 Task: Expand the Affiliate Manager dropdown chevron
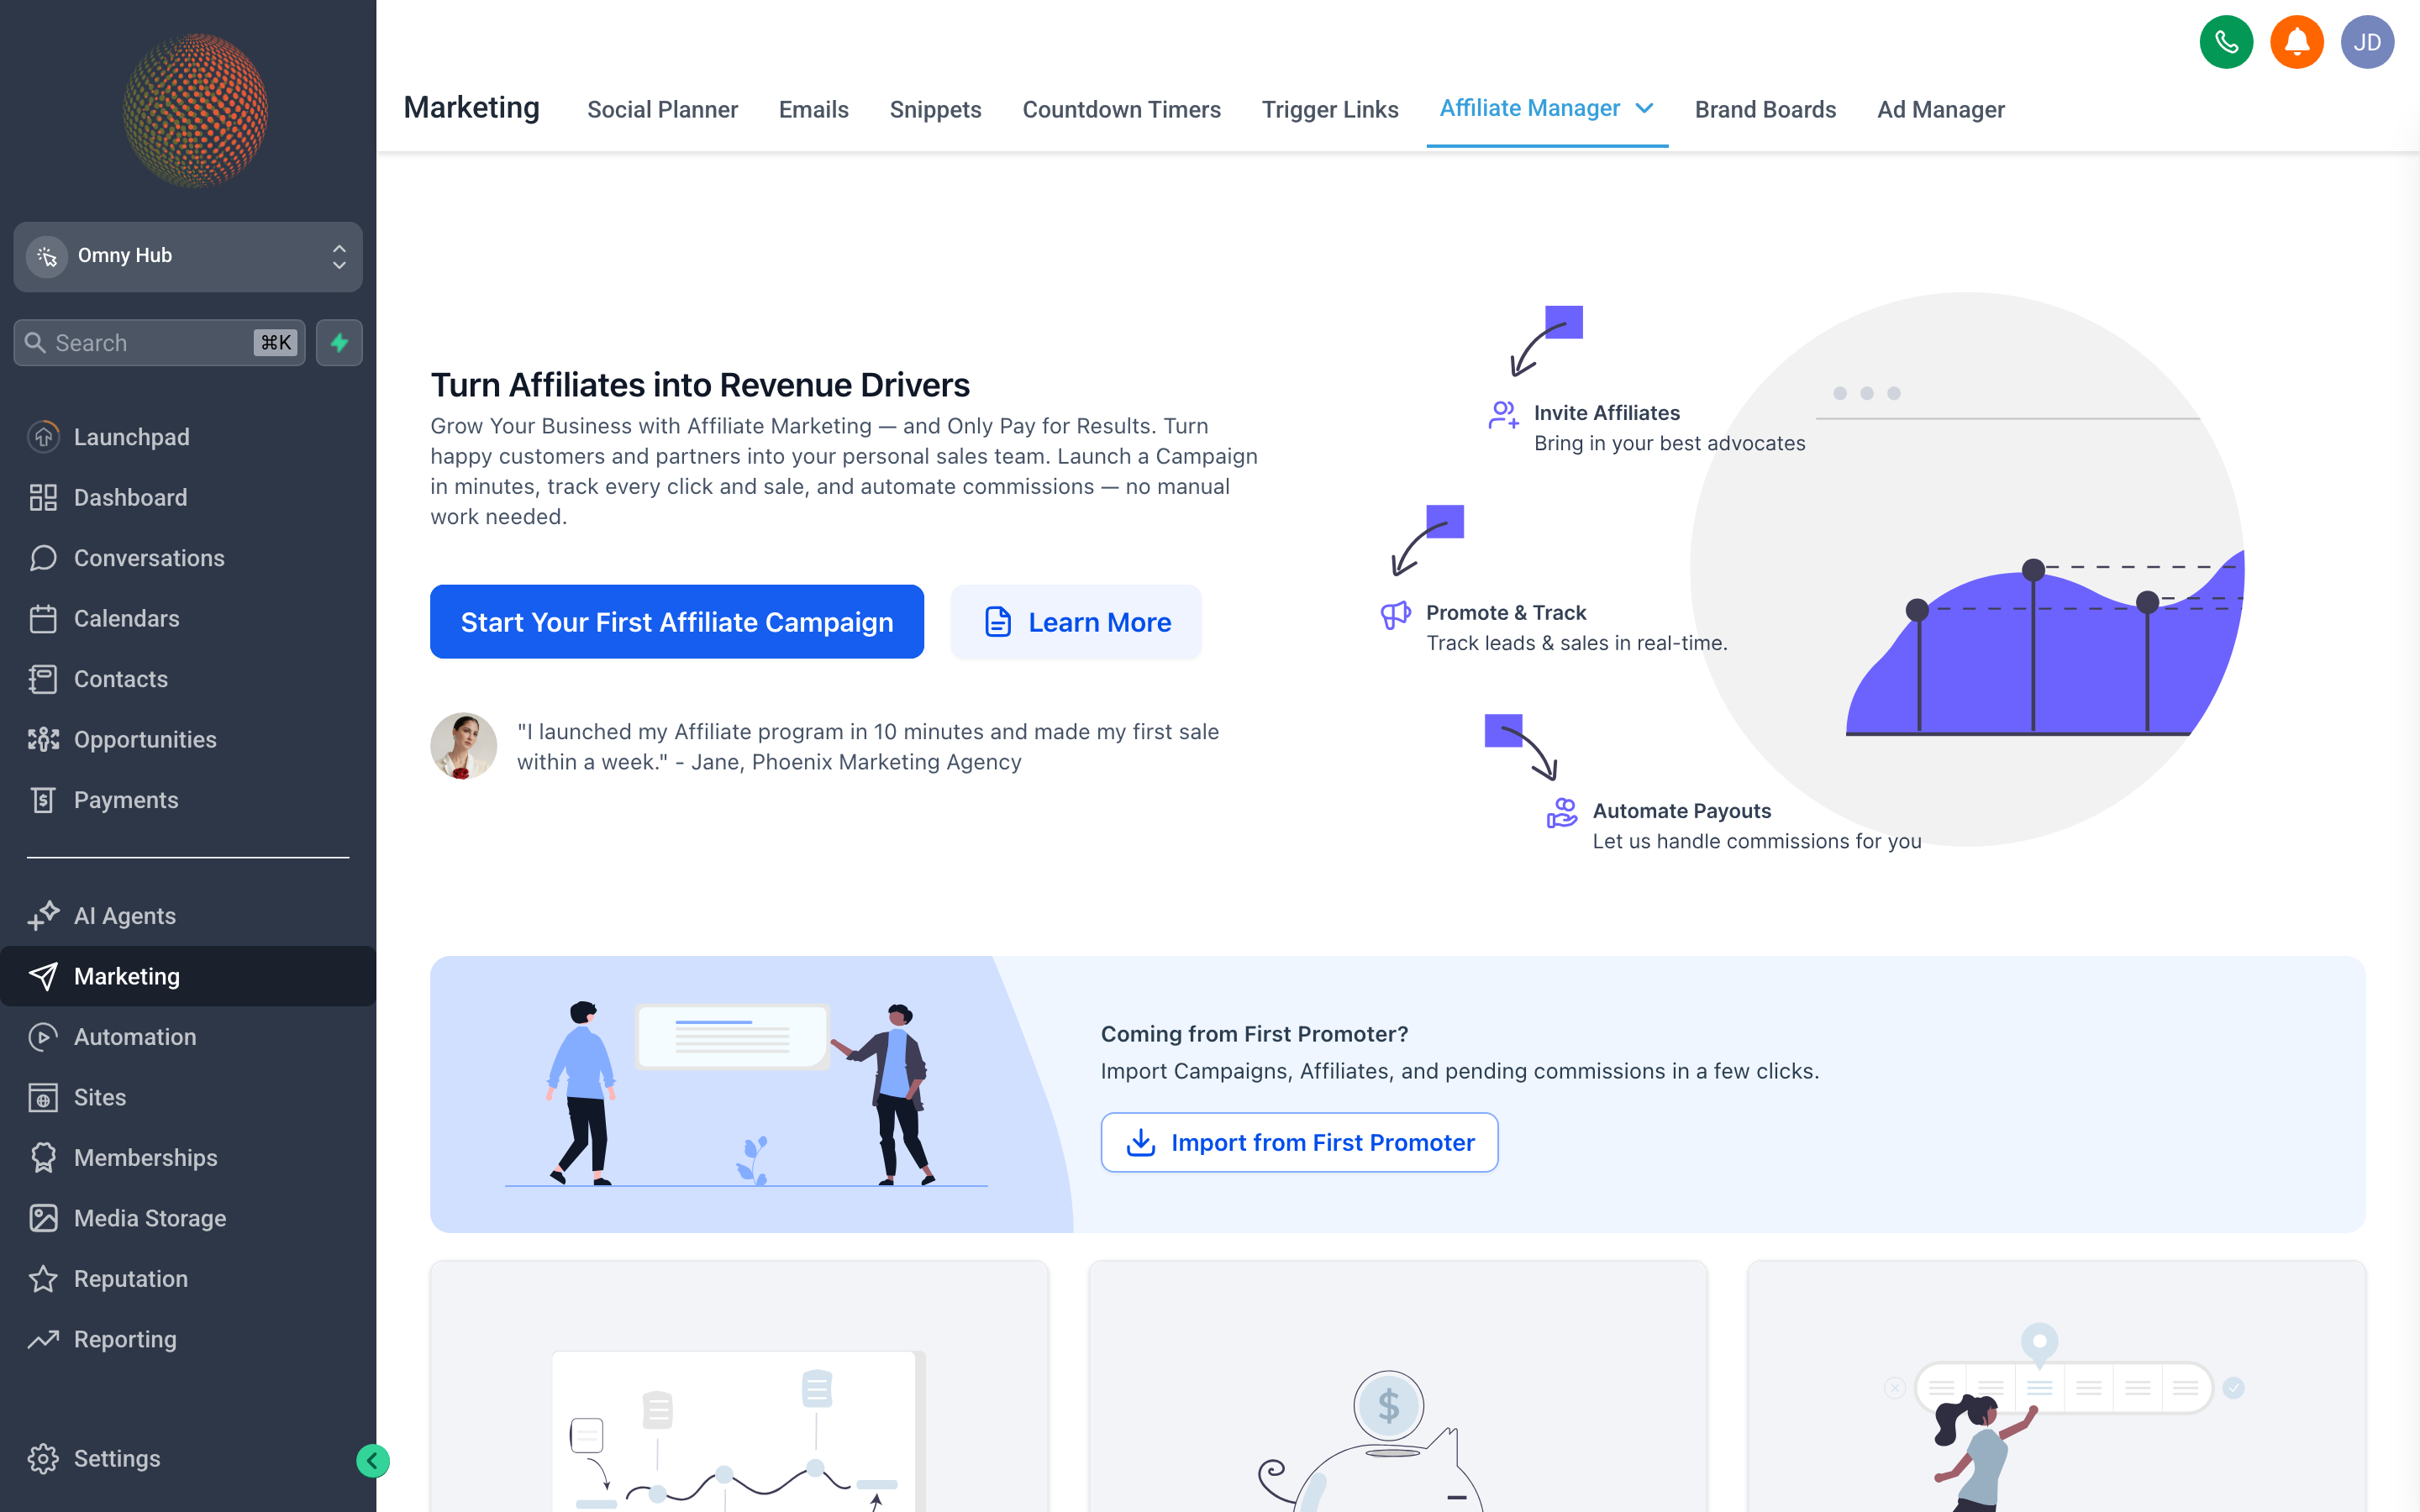pyautogui.click(x=1644, y=108)
